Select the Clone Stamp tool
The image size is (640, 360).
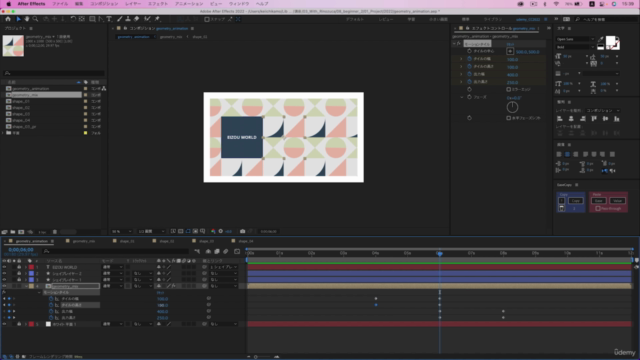tap(128, 19)
